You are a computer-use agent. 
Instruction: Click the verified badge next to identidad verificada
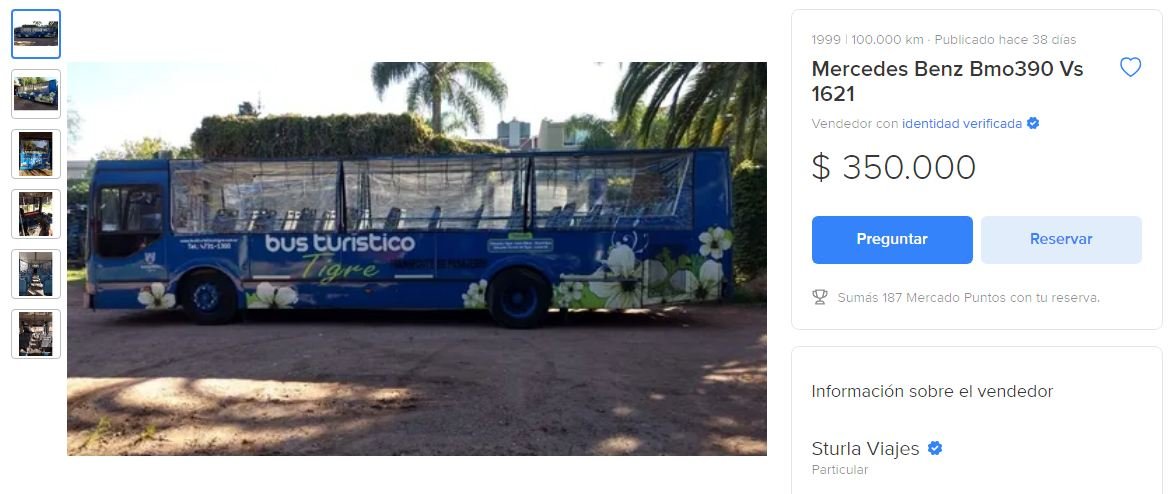click(1033, 124)
